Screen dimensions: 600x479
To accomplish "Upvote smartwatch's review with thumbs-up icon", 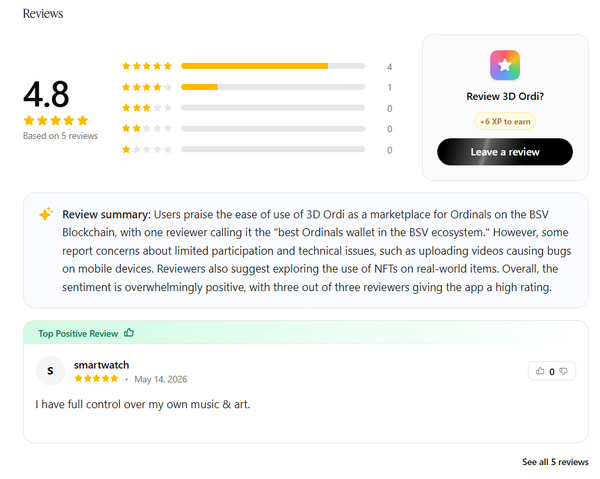I will point(540,371).
